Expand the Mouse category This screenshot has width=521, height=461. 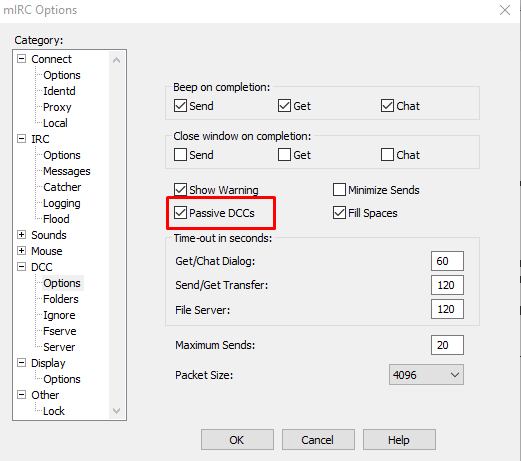pos(21,251)
